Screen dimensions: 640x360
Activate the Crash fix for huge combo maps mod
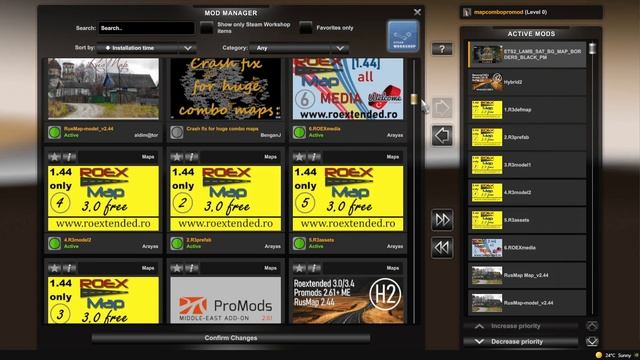(x=177, y=132)
